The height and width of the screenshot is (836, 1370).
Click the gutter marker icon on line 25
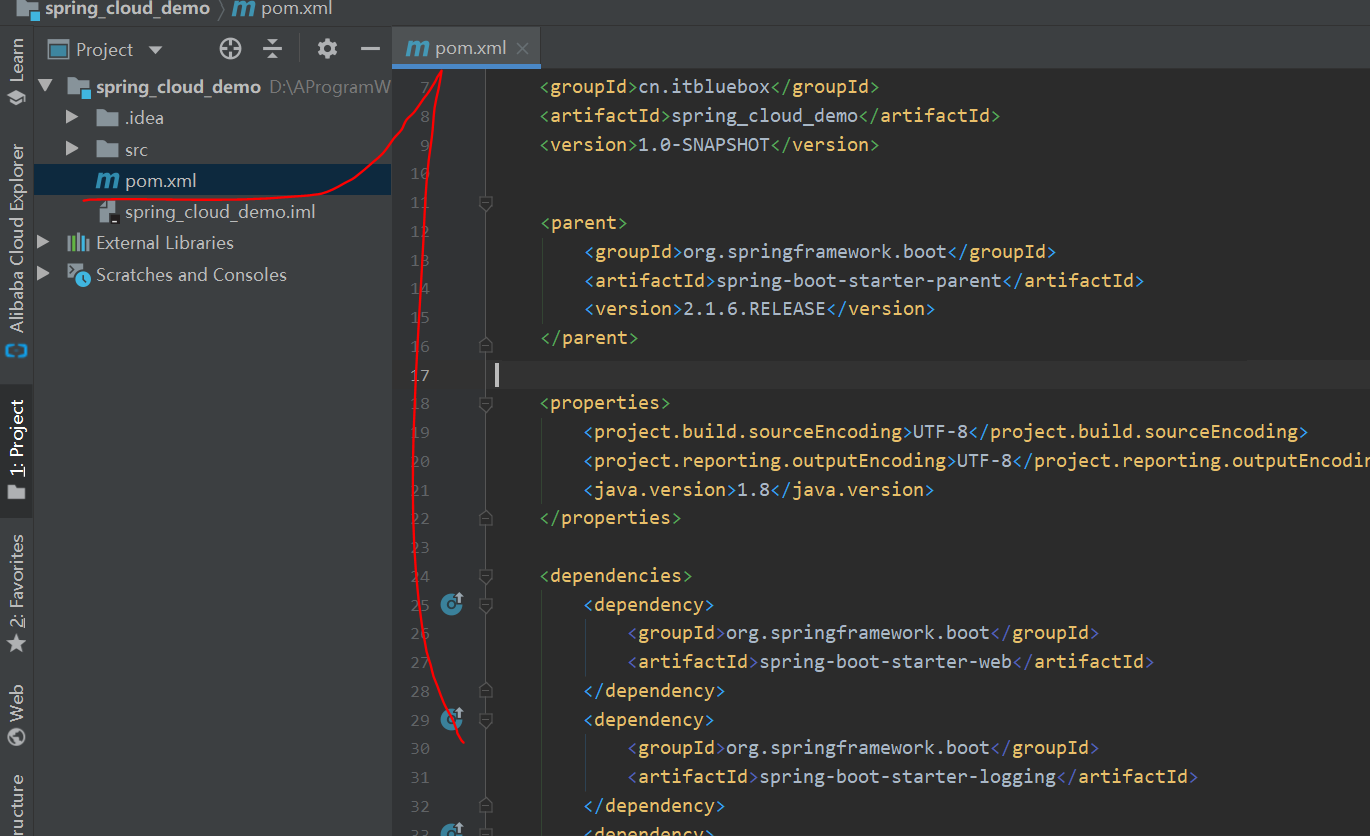click(x=452, y=604)
